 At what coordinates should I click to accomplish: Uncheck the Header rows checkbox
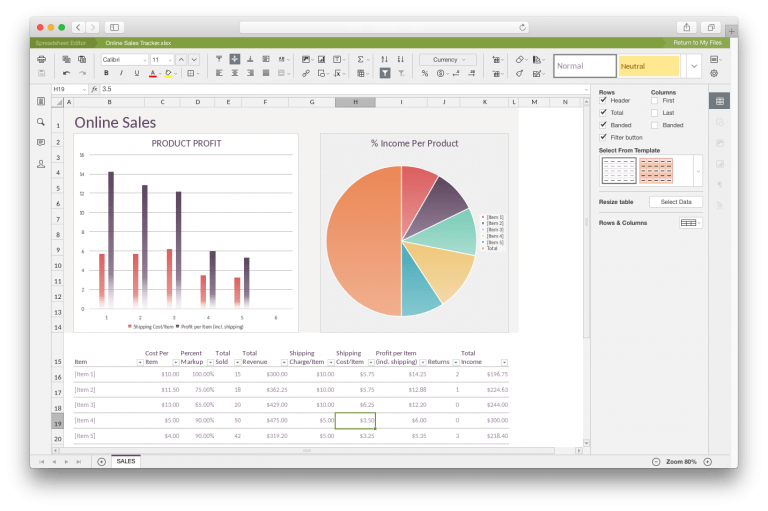click(603, 101)
